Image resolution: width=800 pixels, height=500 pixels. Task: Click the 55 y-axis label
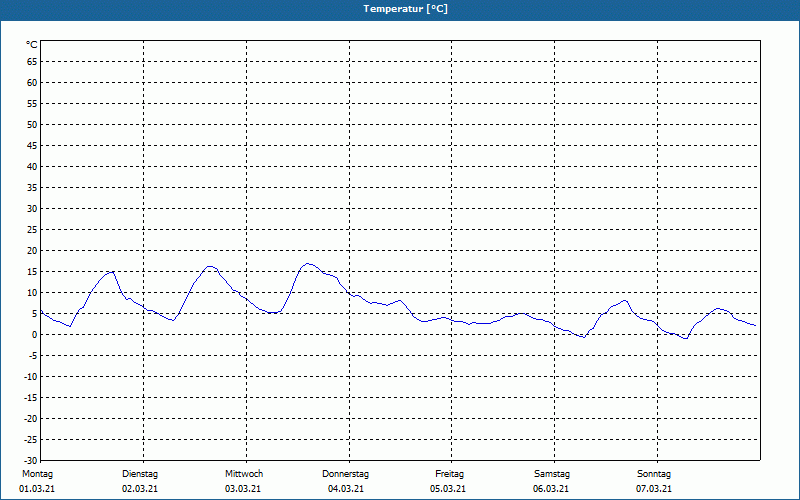[32, 104]
